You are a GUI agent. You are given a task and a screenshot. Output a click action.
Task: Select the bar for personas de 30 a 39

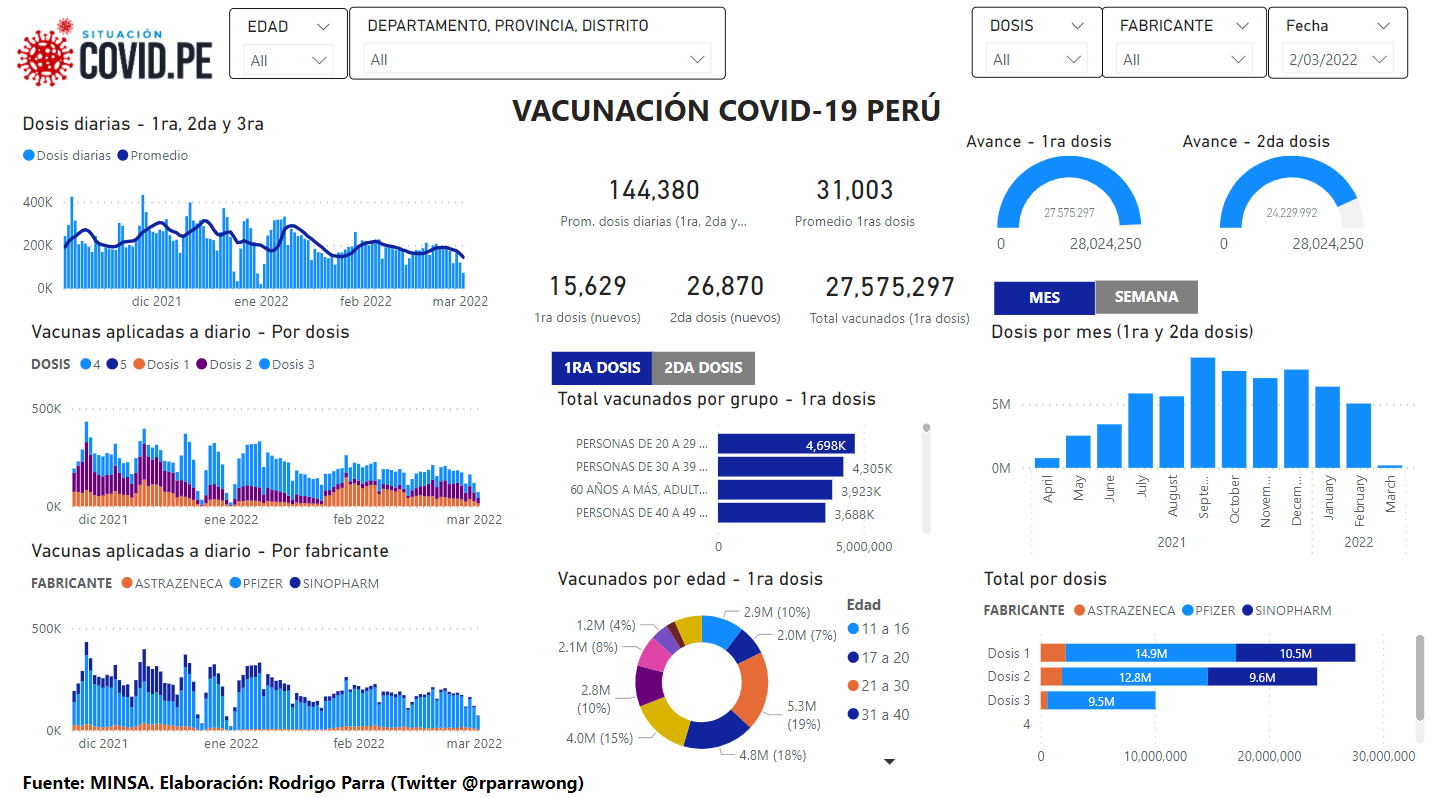tap(781, 467)
